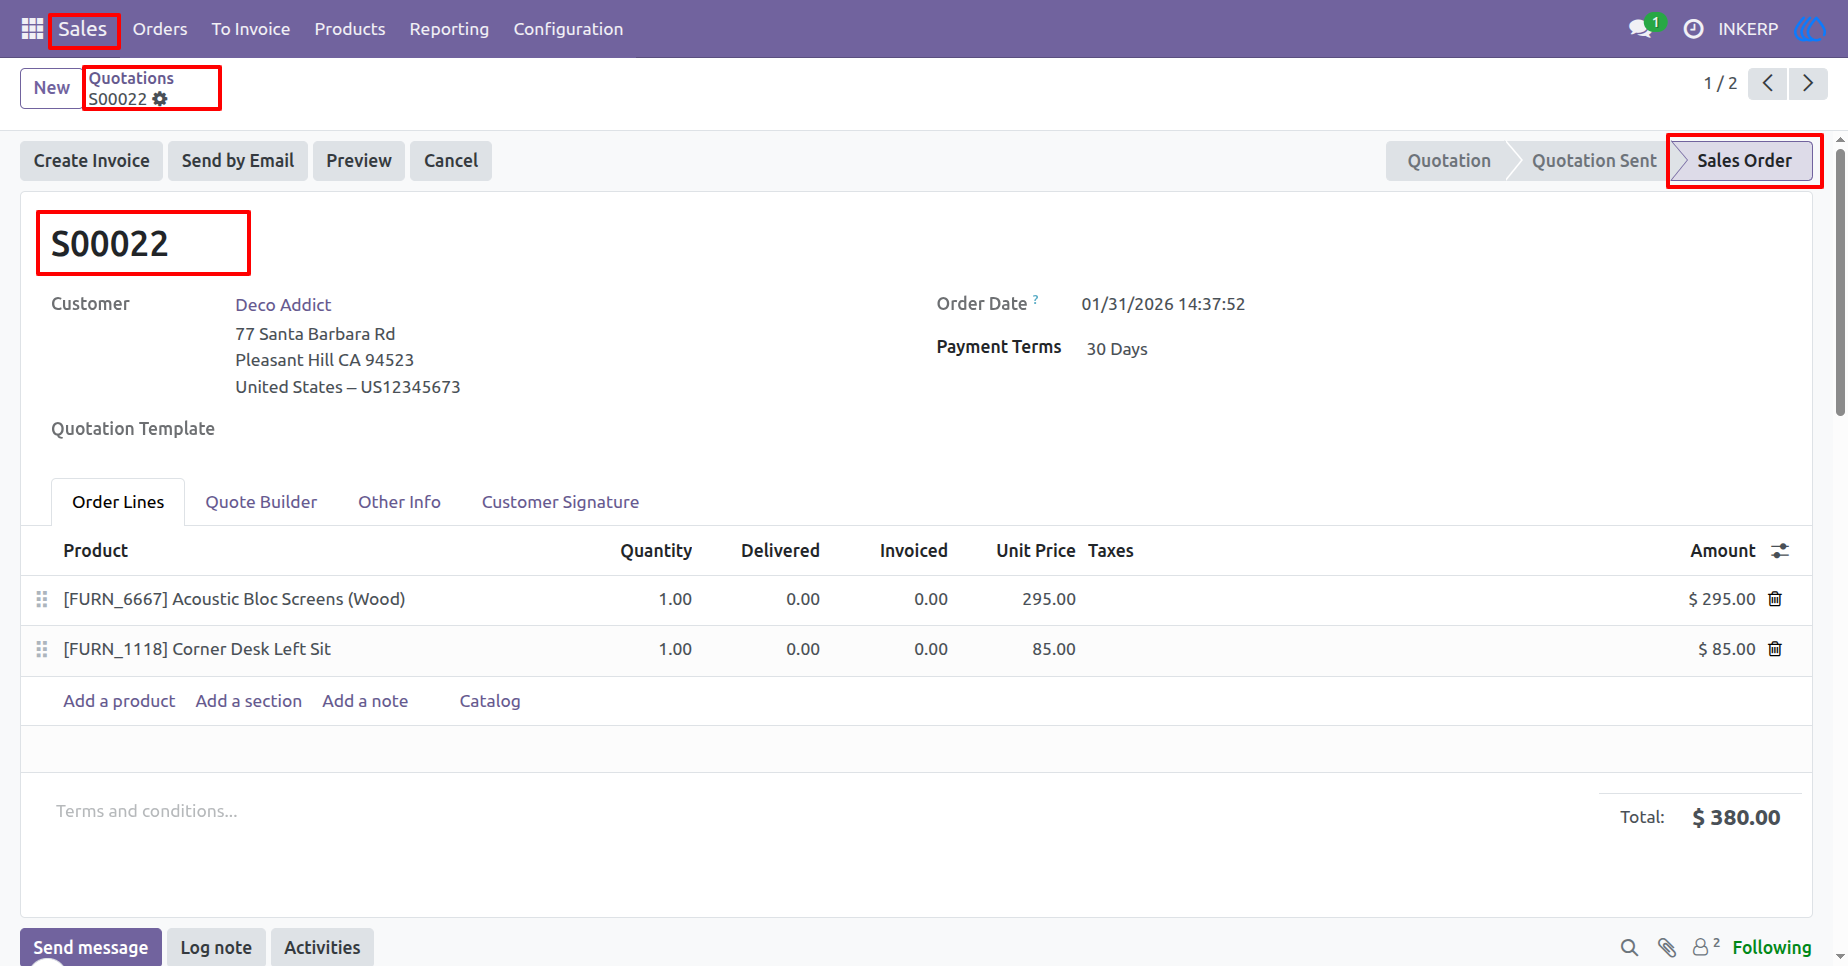Switch to the Customer Signature tab

tap(560, 502)
